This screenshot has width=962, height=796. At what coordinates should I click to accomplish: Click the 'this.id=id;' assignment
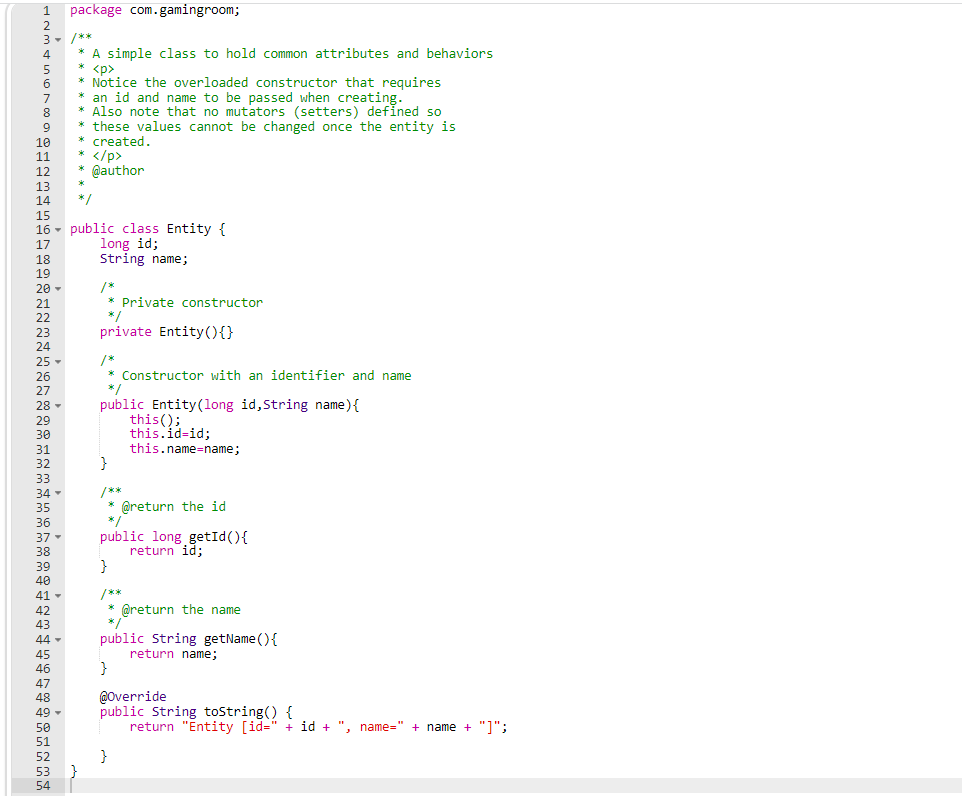point(169,434)
